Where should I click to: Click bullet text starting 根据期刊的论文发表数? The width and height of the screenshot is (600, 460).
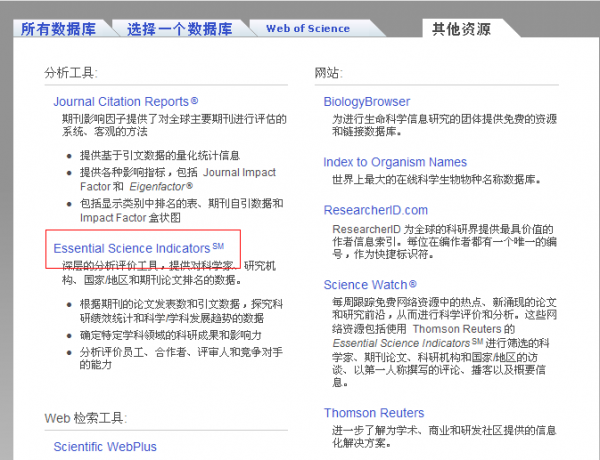point(181,311)
